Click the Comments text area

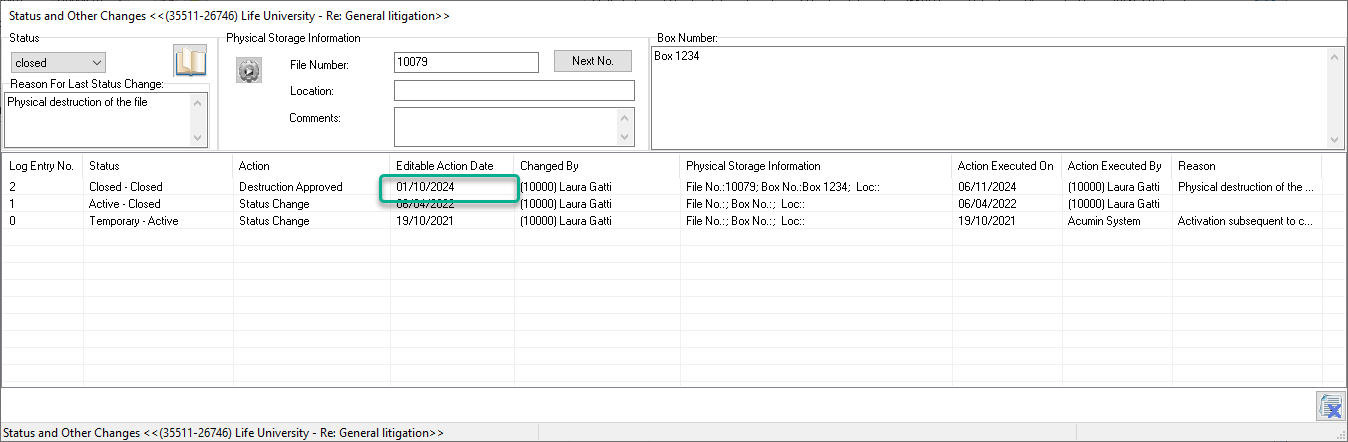[x=506, y=127]
